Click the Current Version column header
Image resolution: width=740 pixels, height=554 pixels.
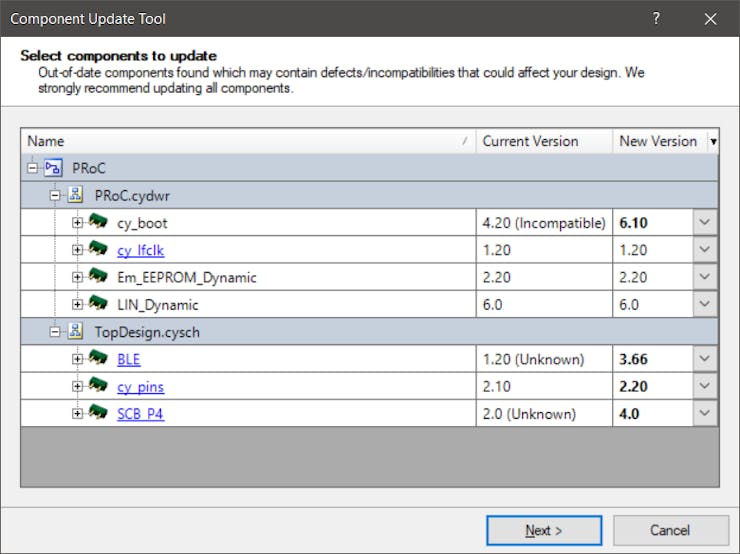click(x=543, y=141)
